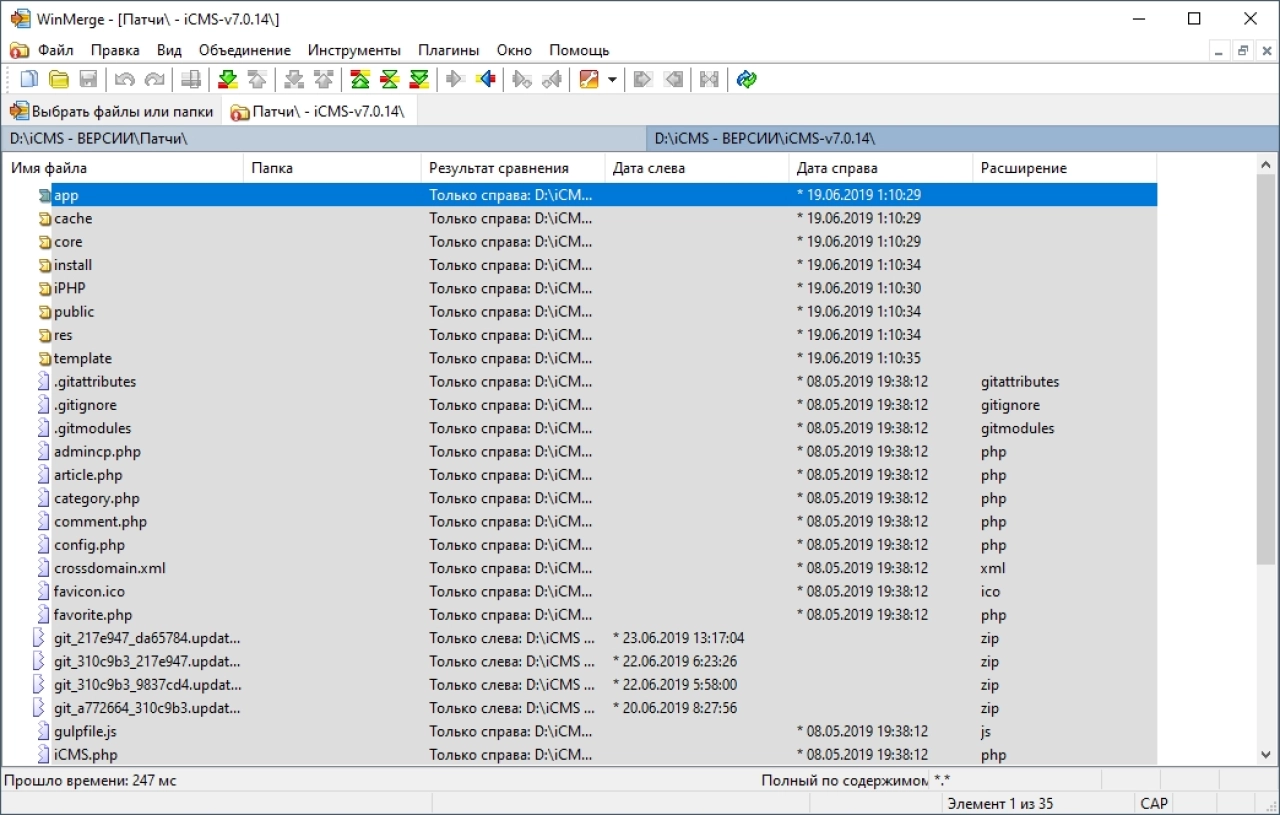This screenshot has width=1280, height=815.
Task: Select the app folder row
Action: coord(580,195)
